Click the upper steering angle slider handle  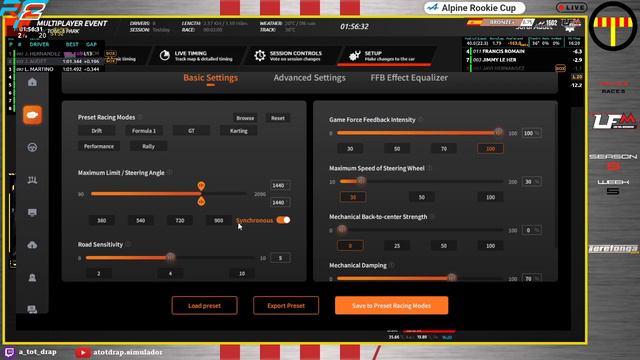(201, 186)
